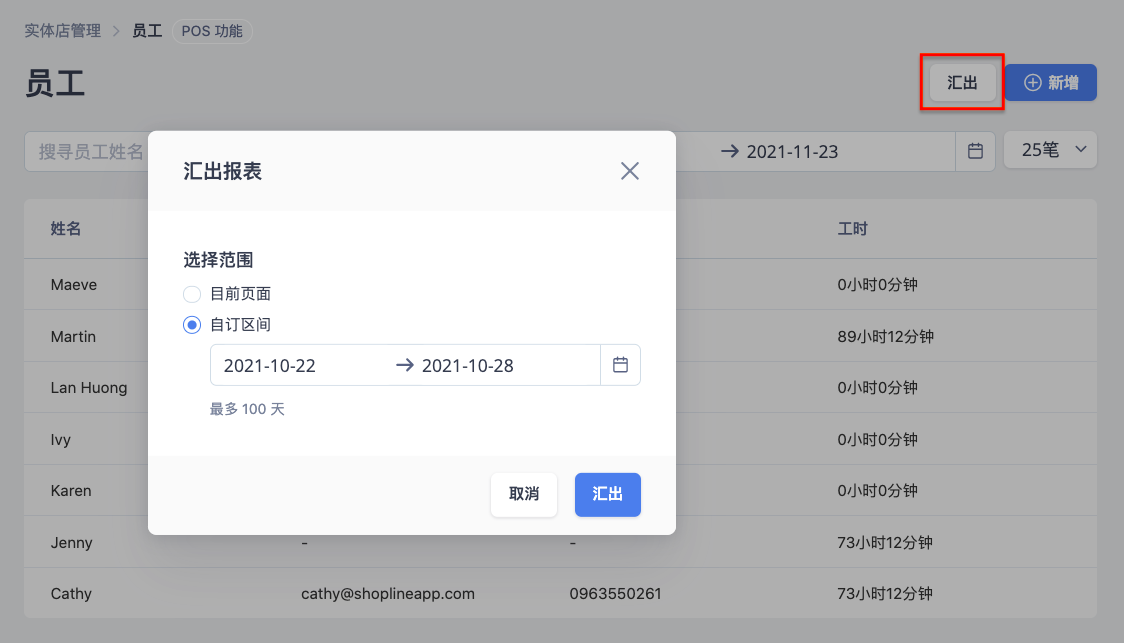The height and width of the screenshot is (643, 1124).
Task: Click the 新增 add employee button
Action: pyautogui.click(x=1051, y=82)
